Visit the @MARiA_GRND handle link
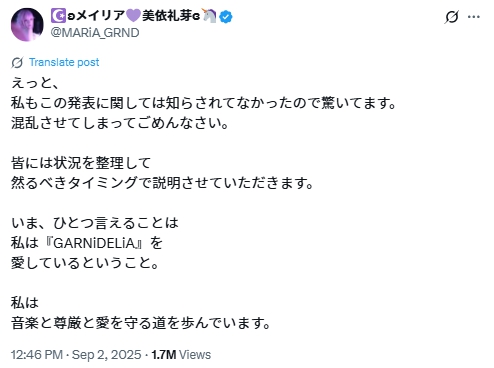 click(95, 33)
